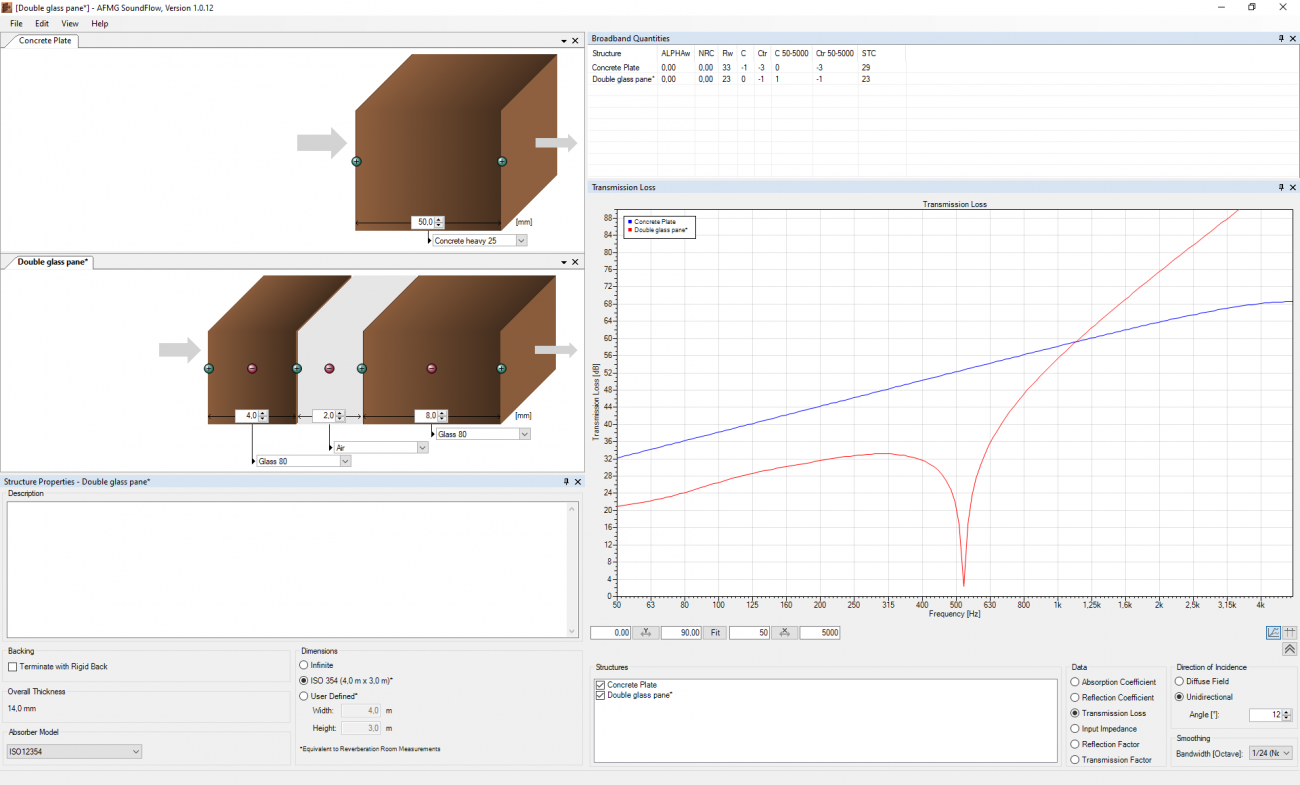
Task: Click the 4,0 mm thickness stepper arrows
Action: (262, 415)
